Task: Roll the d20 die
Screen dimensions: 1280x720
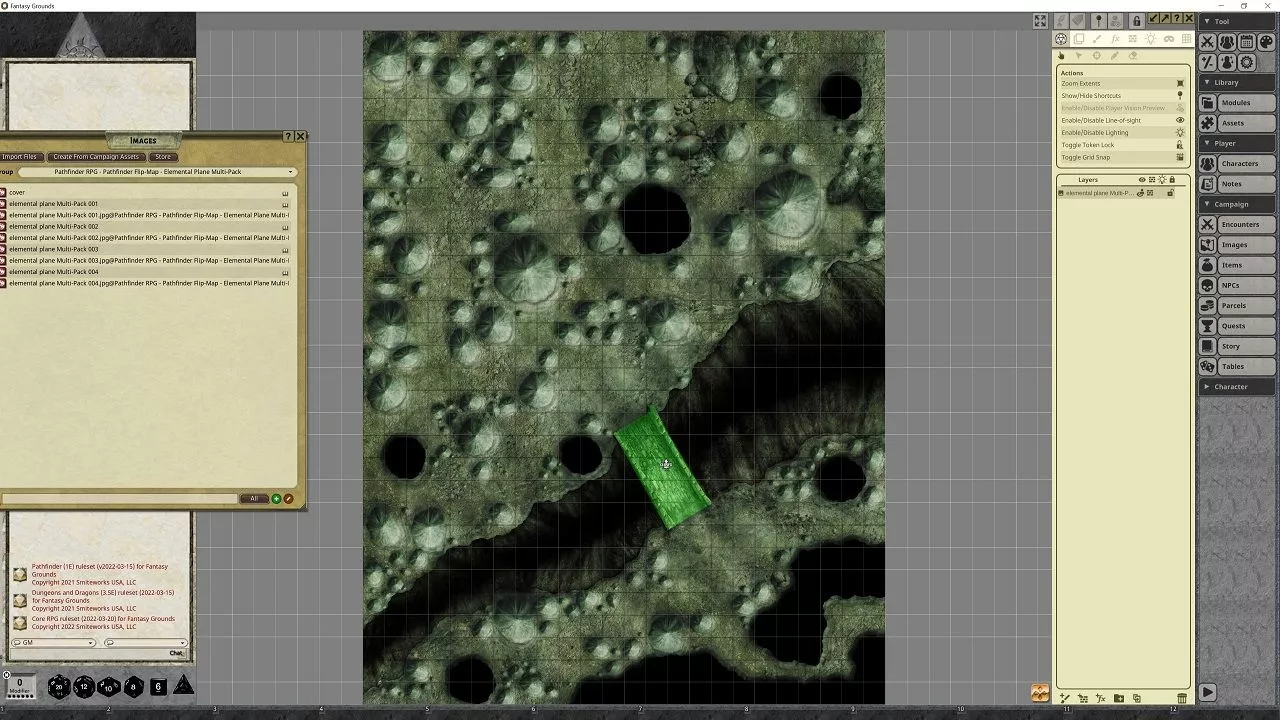Action: [59, 687]
